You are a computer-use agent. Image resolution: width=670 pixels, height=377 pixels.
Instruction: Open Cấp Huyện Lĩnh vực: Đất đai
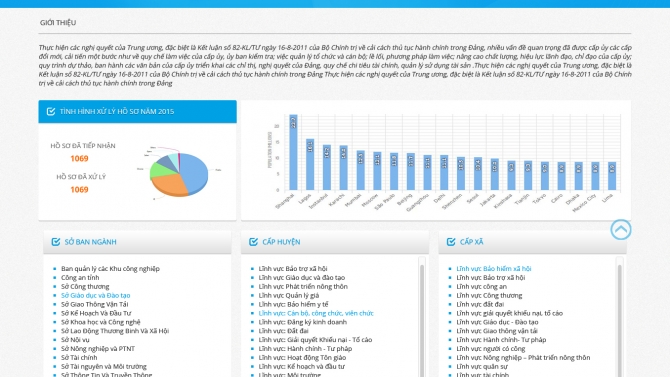(x=283, y=331)
